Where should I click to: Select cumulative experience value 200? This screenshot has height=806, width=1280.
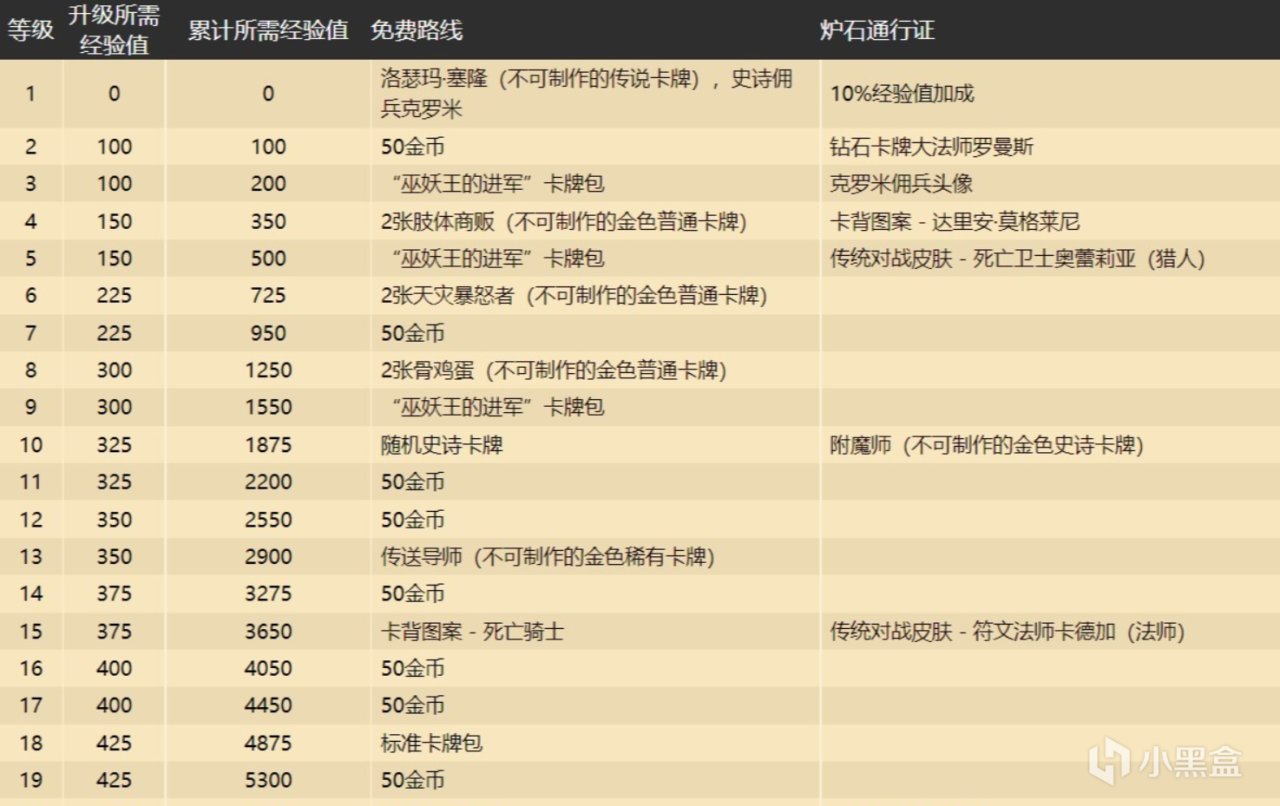(268, 184)
